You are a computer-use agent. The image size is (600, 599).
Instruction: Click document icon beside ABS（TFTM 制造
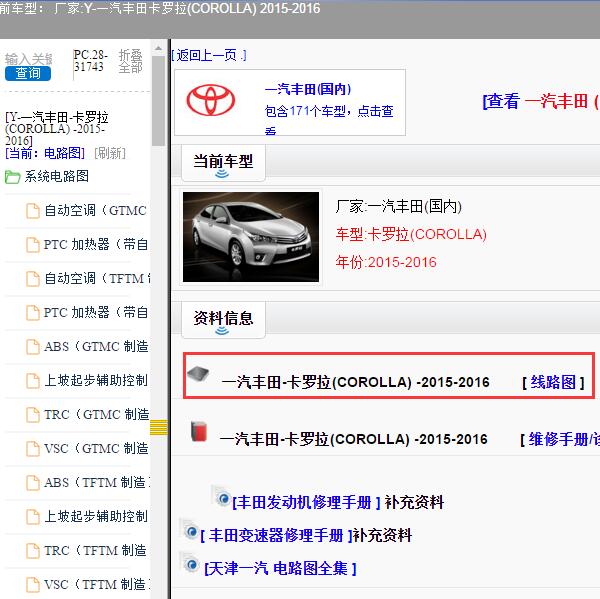33,483
